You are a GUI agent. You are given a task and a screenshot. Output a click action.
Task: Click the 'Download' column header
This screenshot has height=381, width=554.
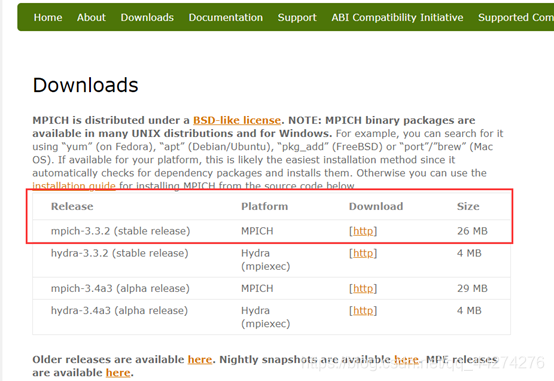pos(376,206)
